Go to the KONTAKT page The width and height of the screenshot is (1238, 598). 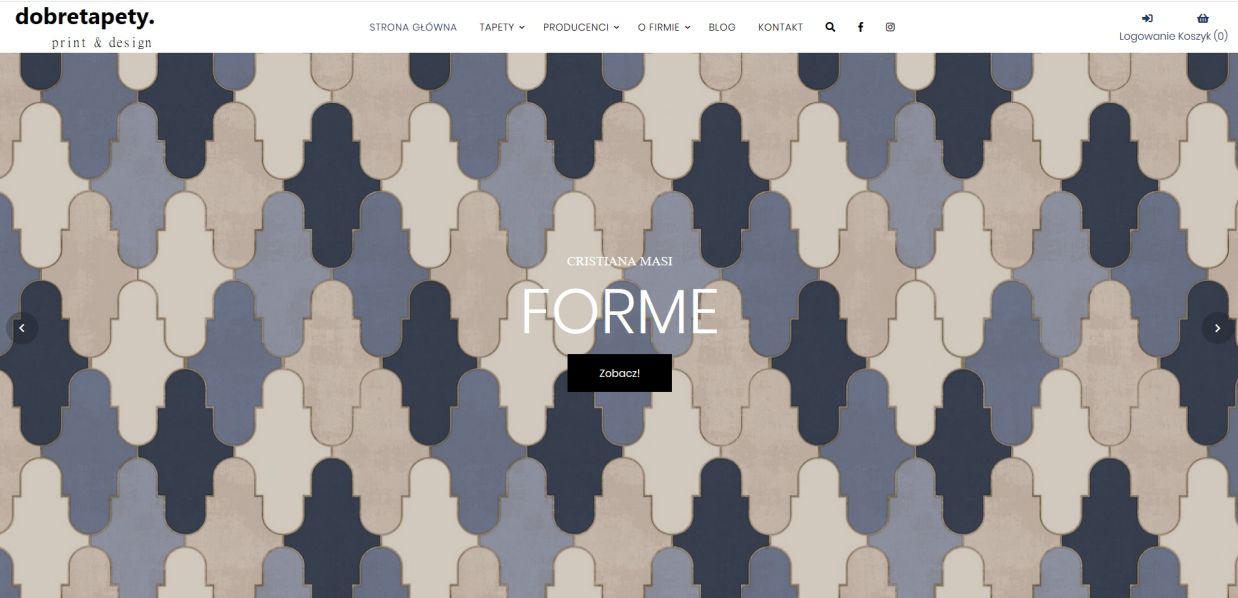[x=780, y=27]
